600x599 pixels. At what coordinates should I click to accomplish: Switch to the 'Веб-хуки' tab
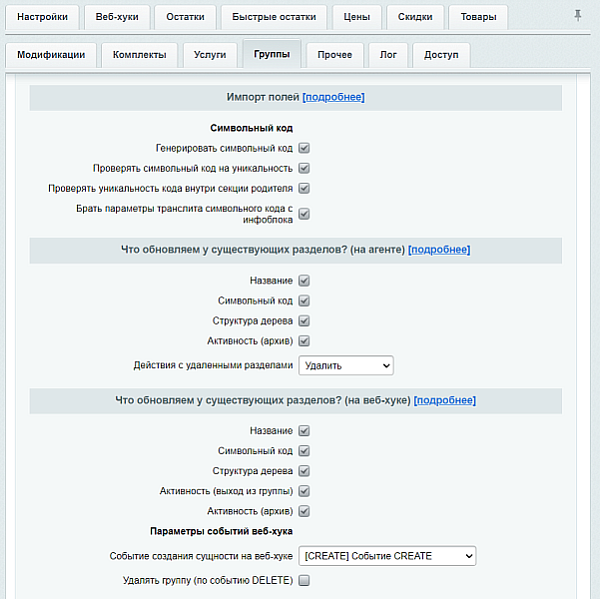pos(118,18)
